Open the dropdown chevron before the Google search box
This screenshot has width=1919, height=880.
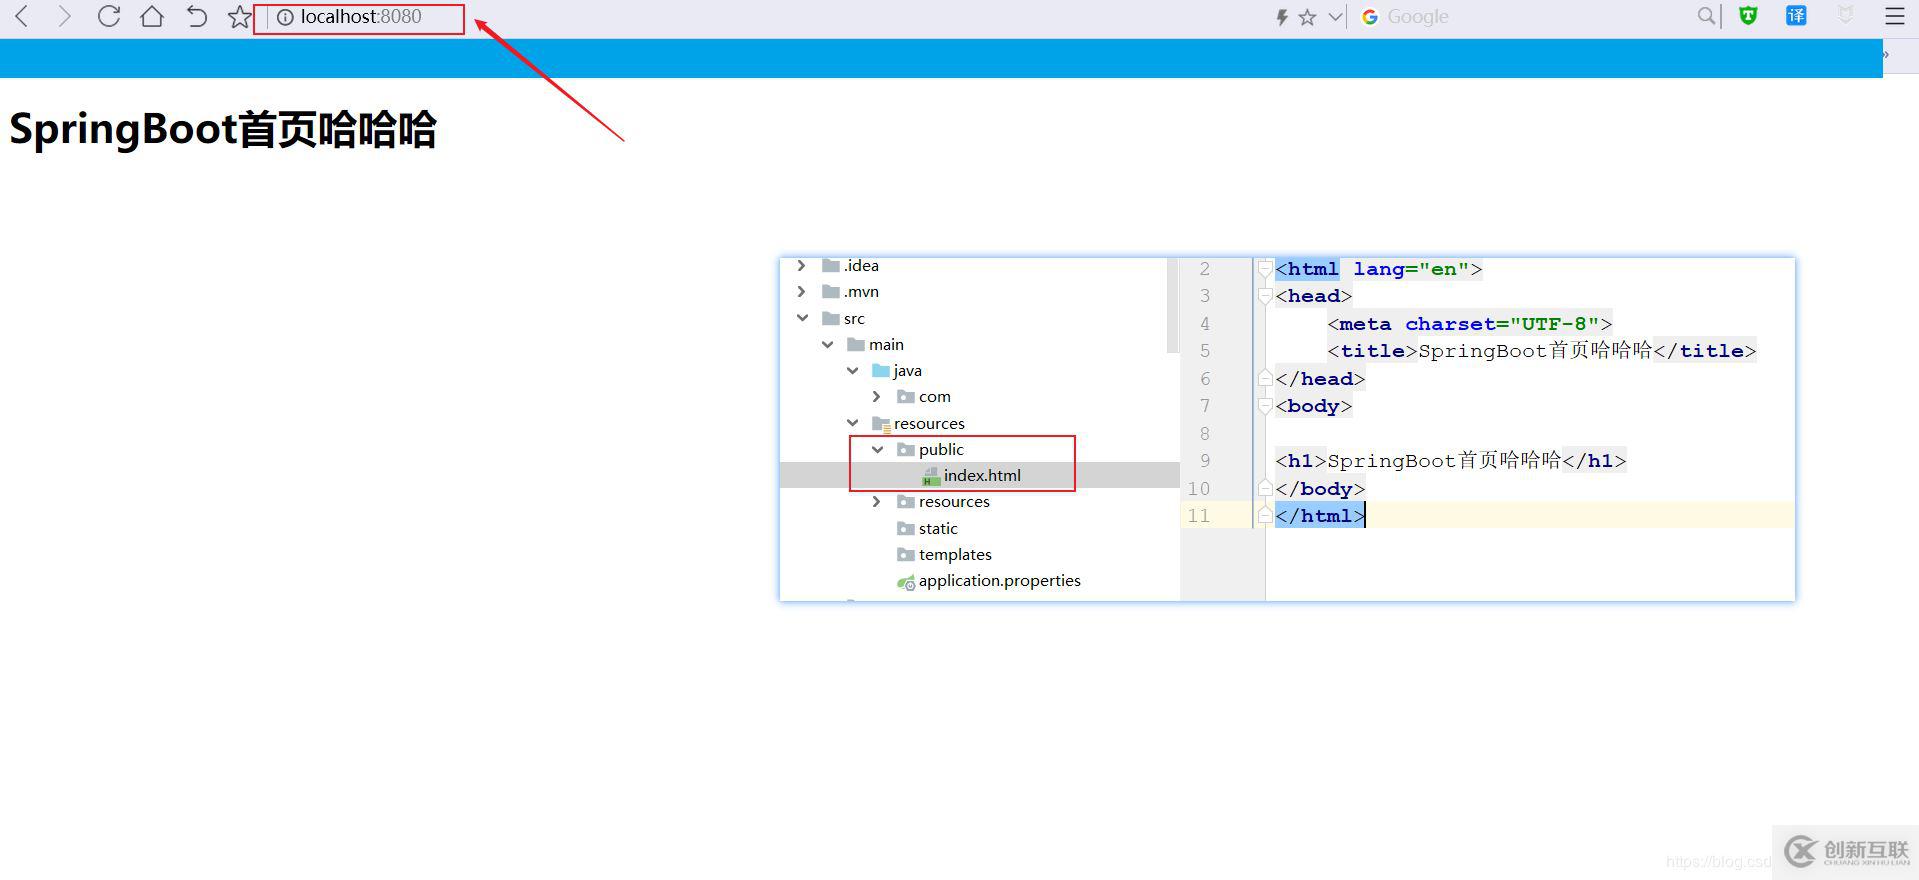1335,17
